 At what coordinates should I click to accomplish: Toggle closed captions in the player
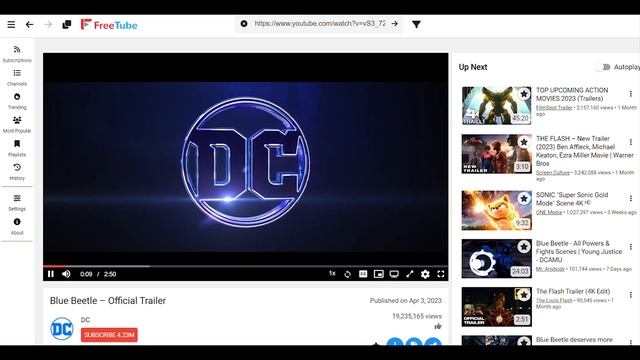tap(363, 274)
